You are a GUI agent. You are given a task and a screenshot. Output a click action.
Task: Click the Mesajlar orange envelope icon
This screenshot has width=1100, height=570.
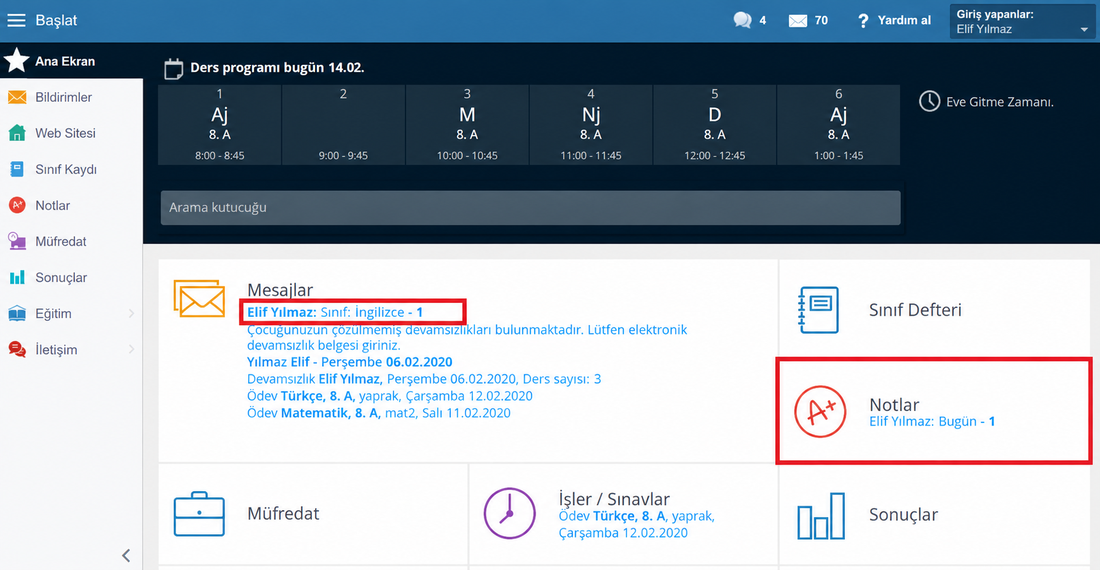point(199,299)
